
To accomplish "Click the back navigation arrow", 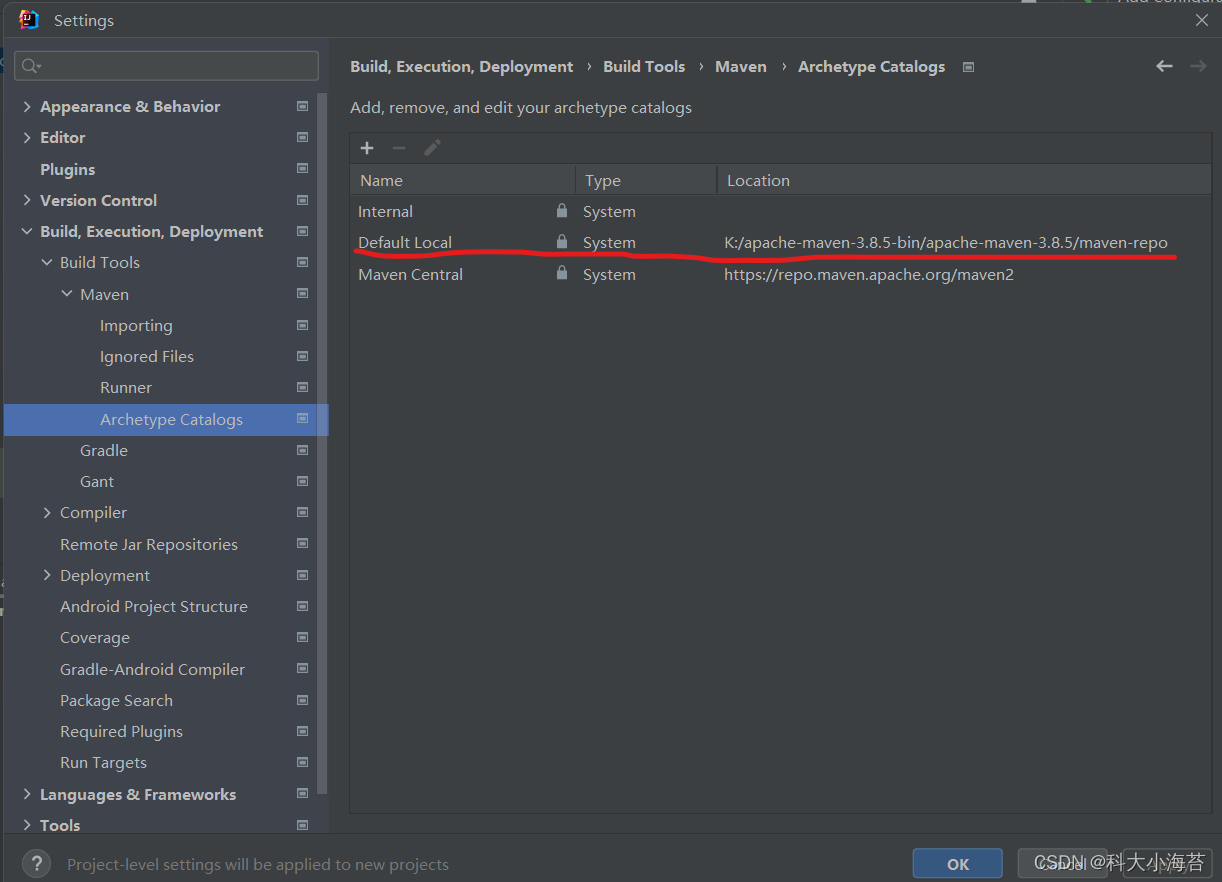I will (1164, 66).
